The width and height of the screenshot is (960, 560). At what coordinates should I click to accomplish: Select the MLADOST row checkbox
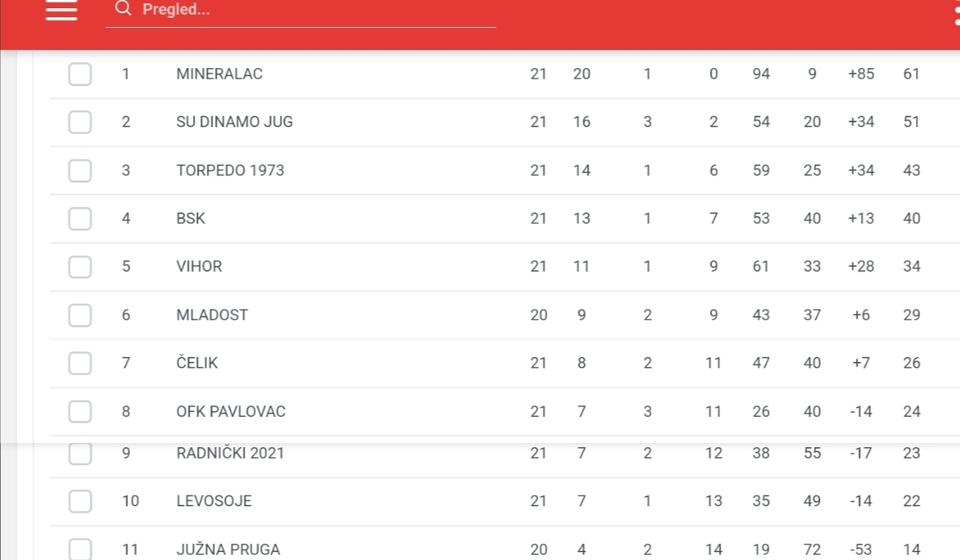point(80,315)
